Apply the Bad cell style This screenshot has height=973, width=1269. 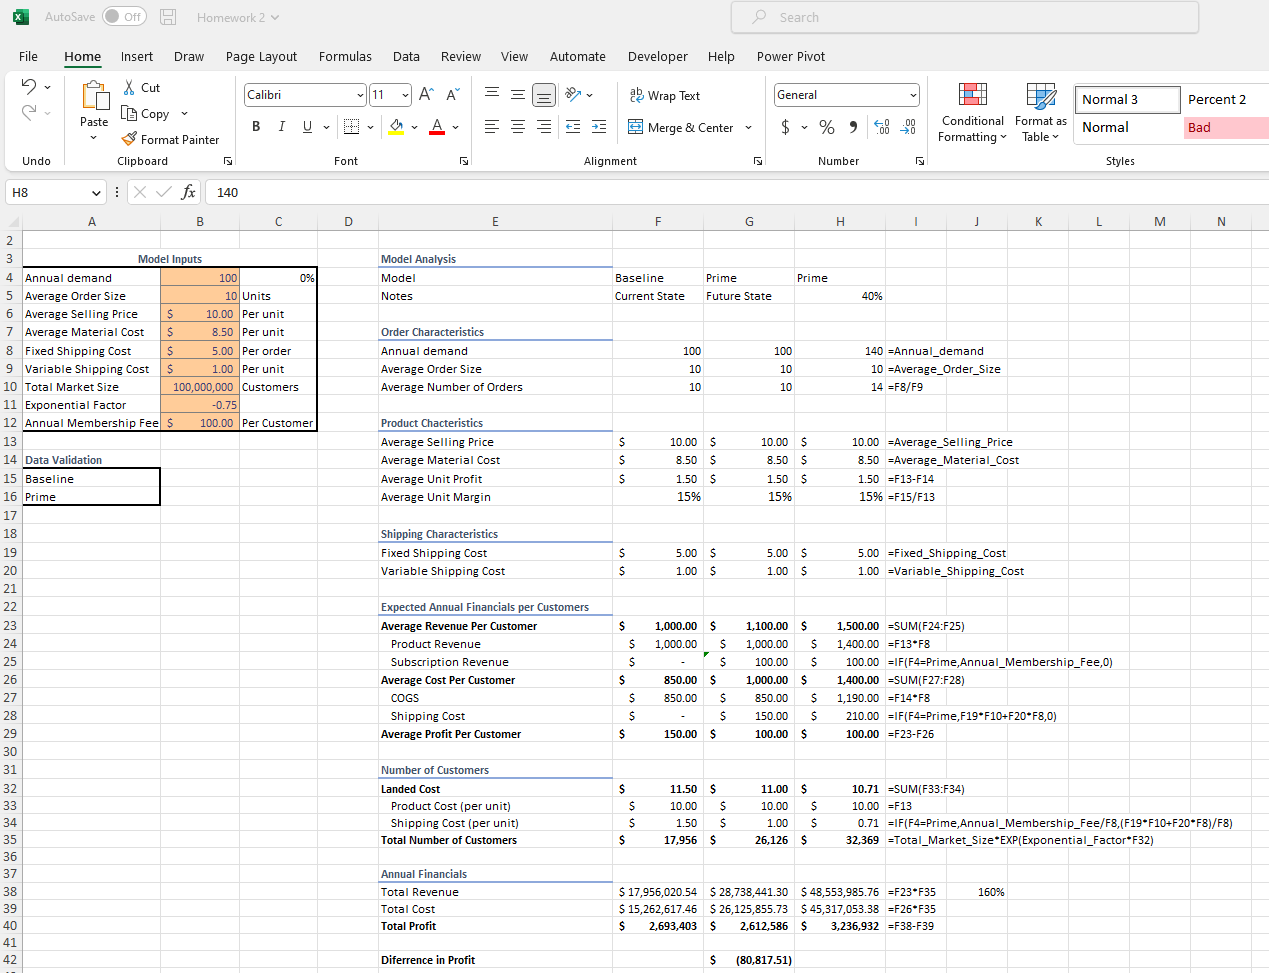point(1226,128)
